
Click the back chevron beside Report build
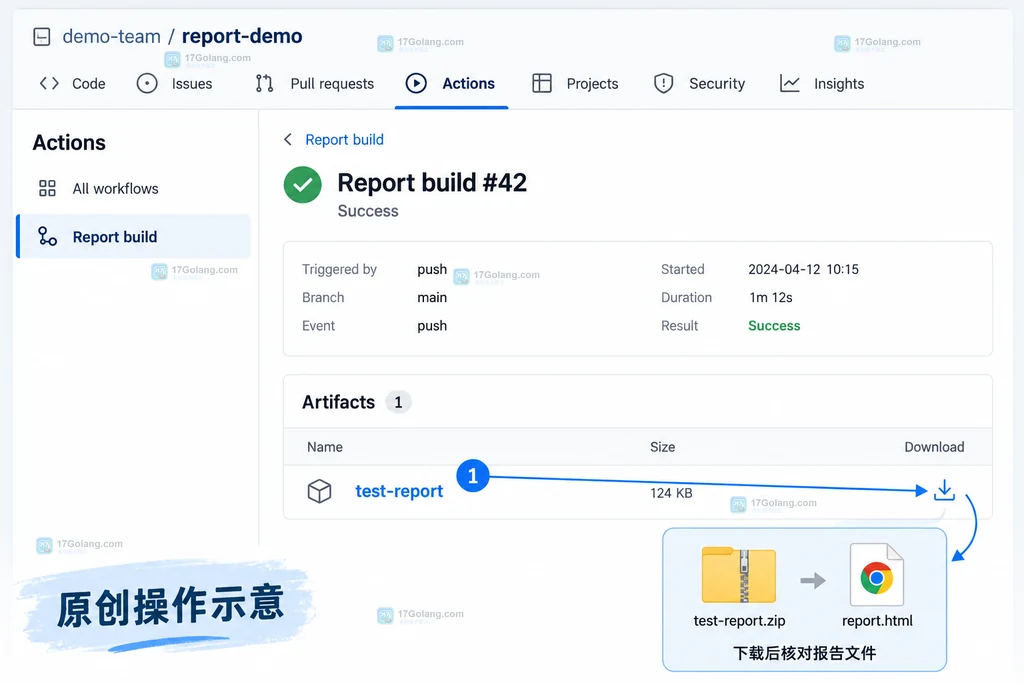point(287,139)
